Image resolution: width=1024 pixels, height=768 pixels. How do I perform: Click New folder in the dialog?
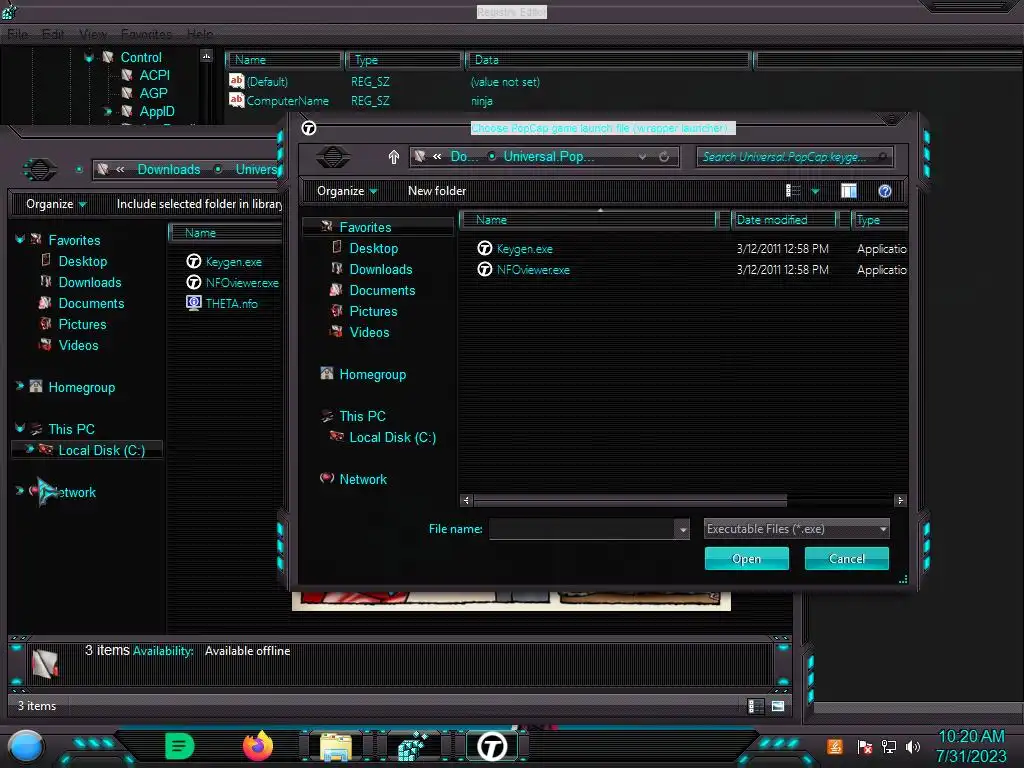437,191
